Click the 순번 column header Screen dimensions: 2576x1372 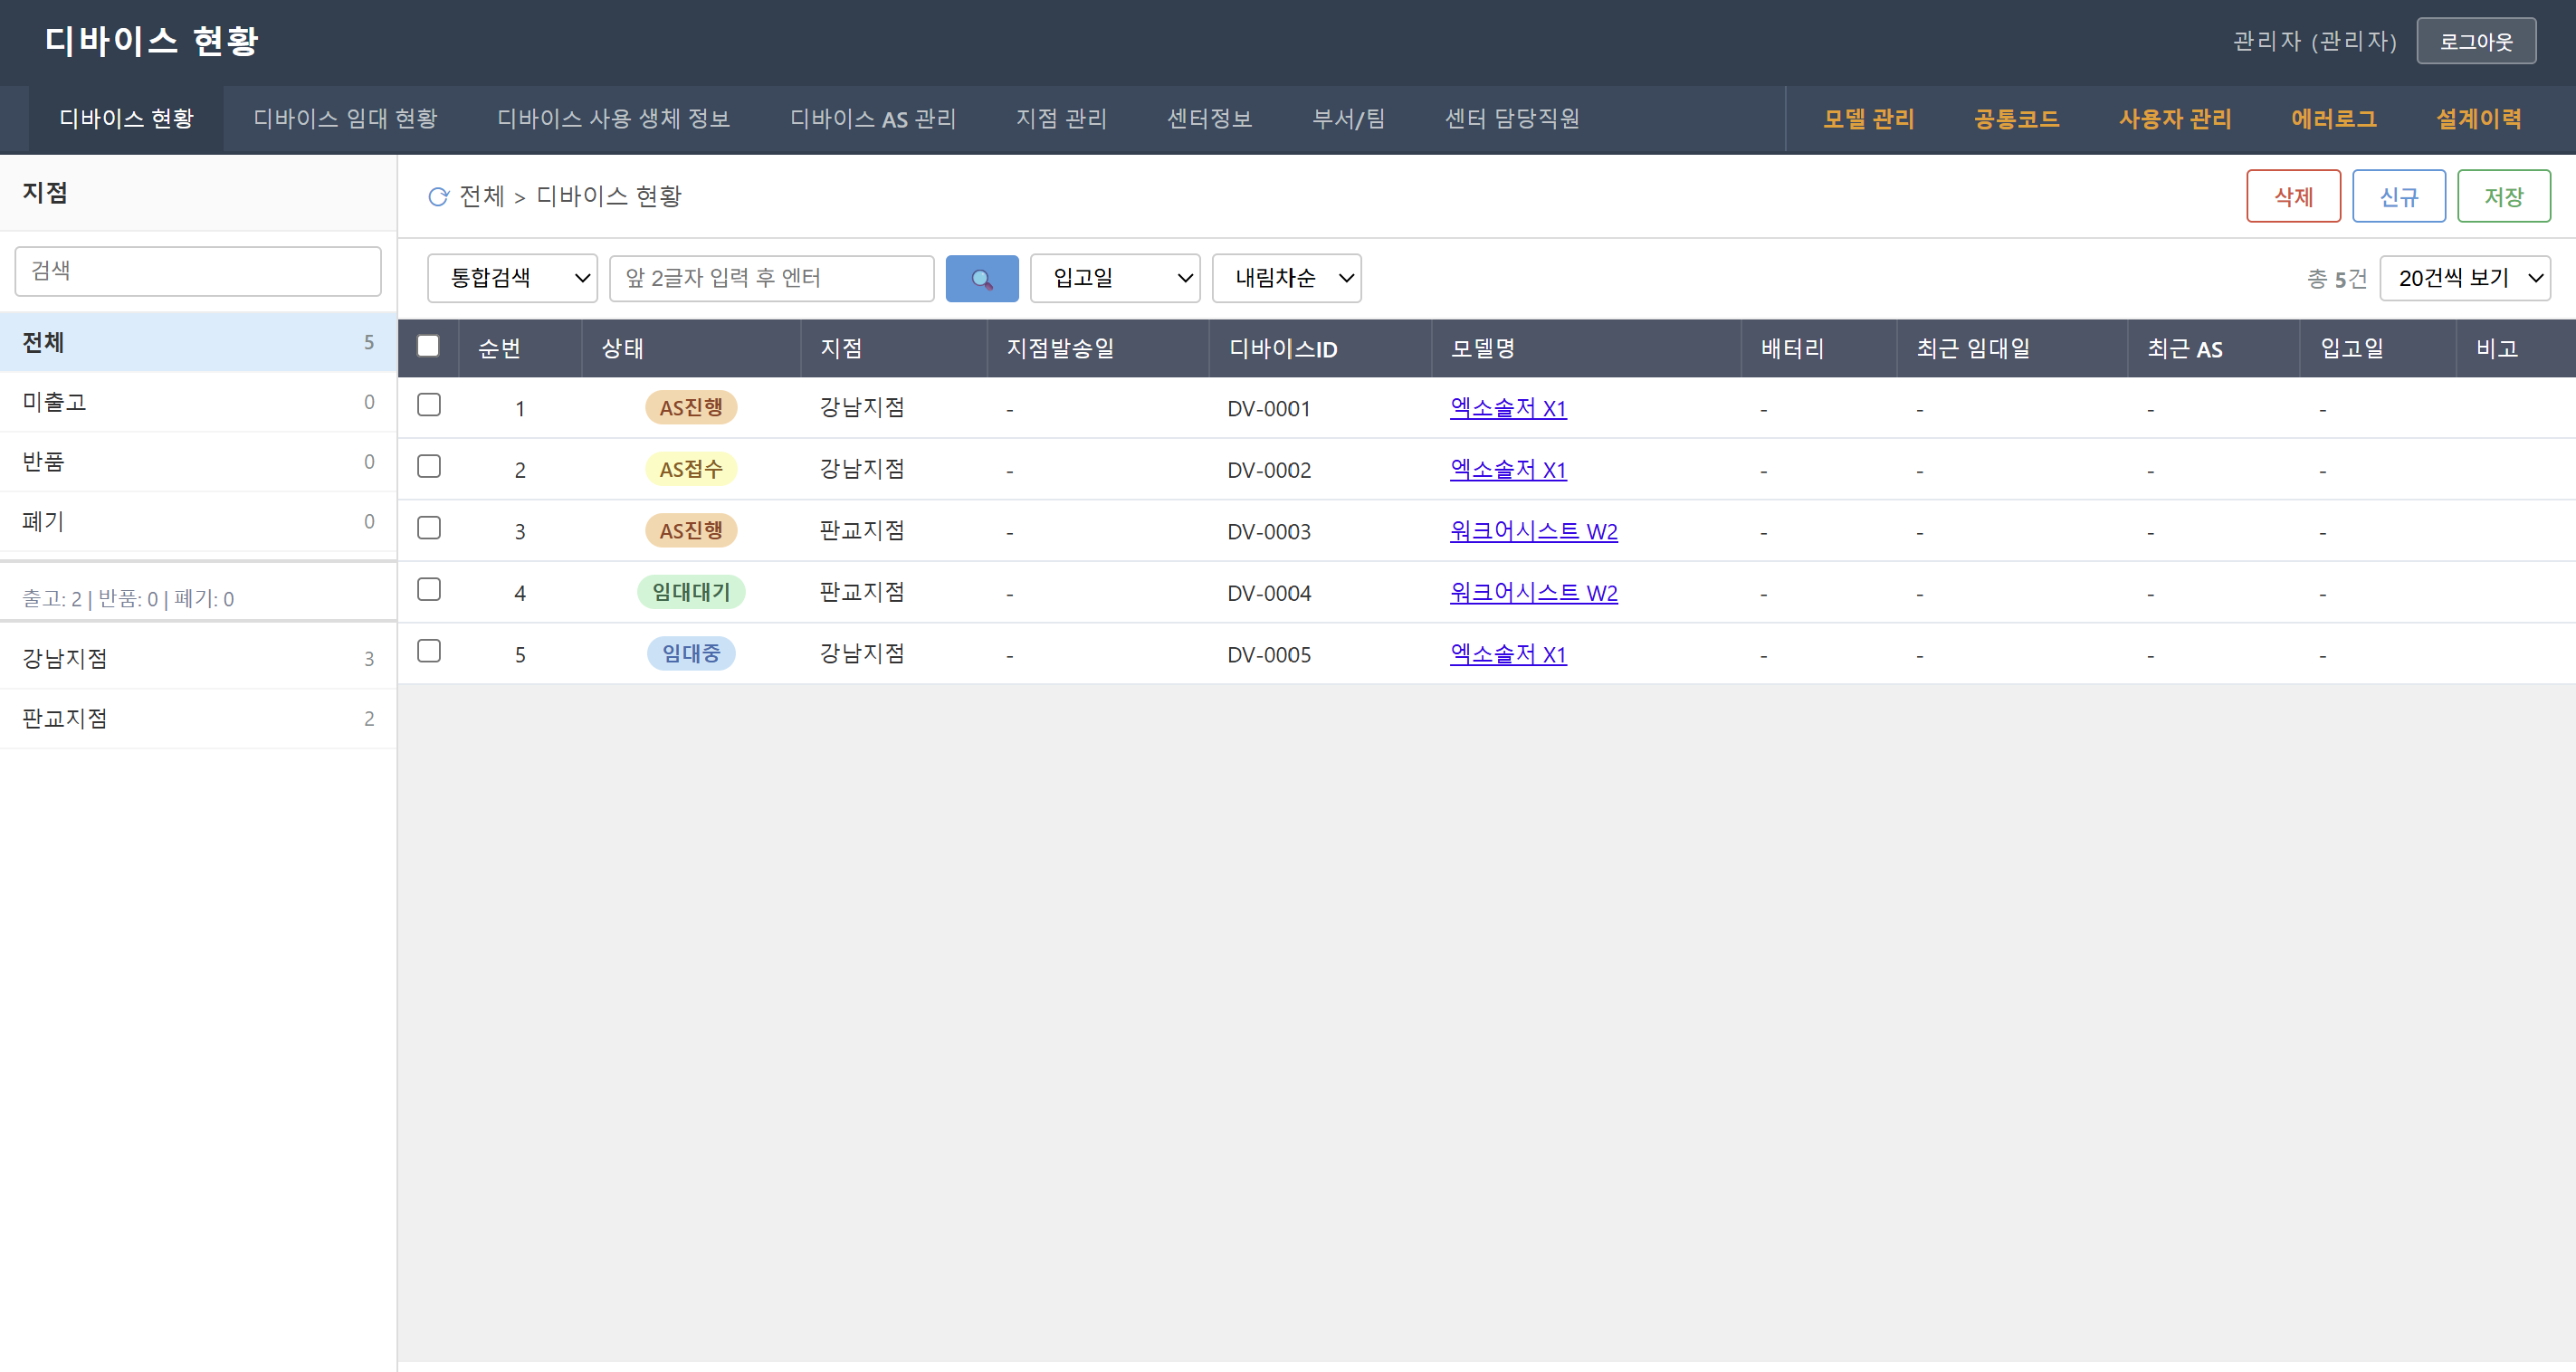520,348
